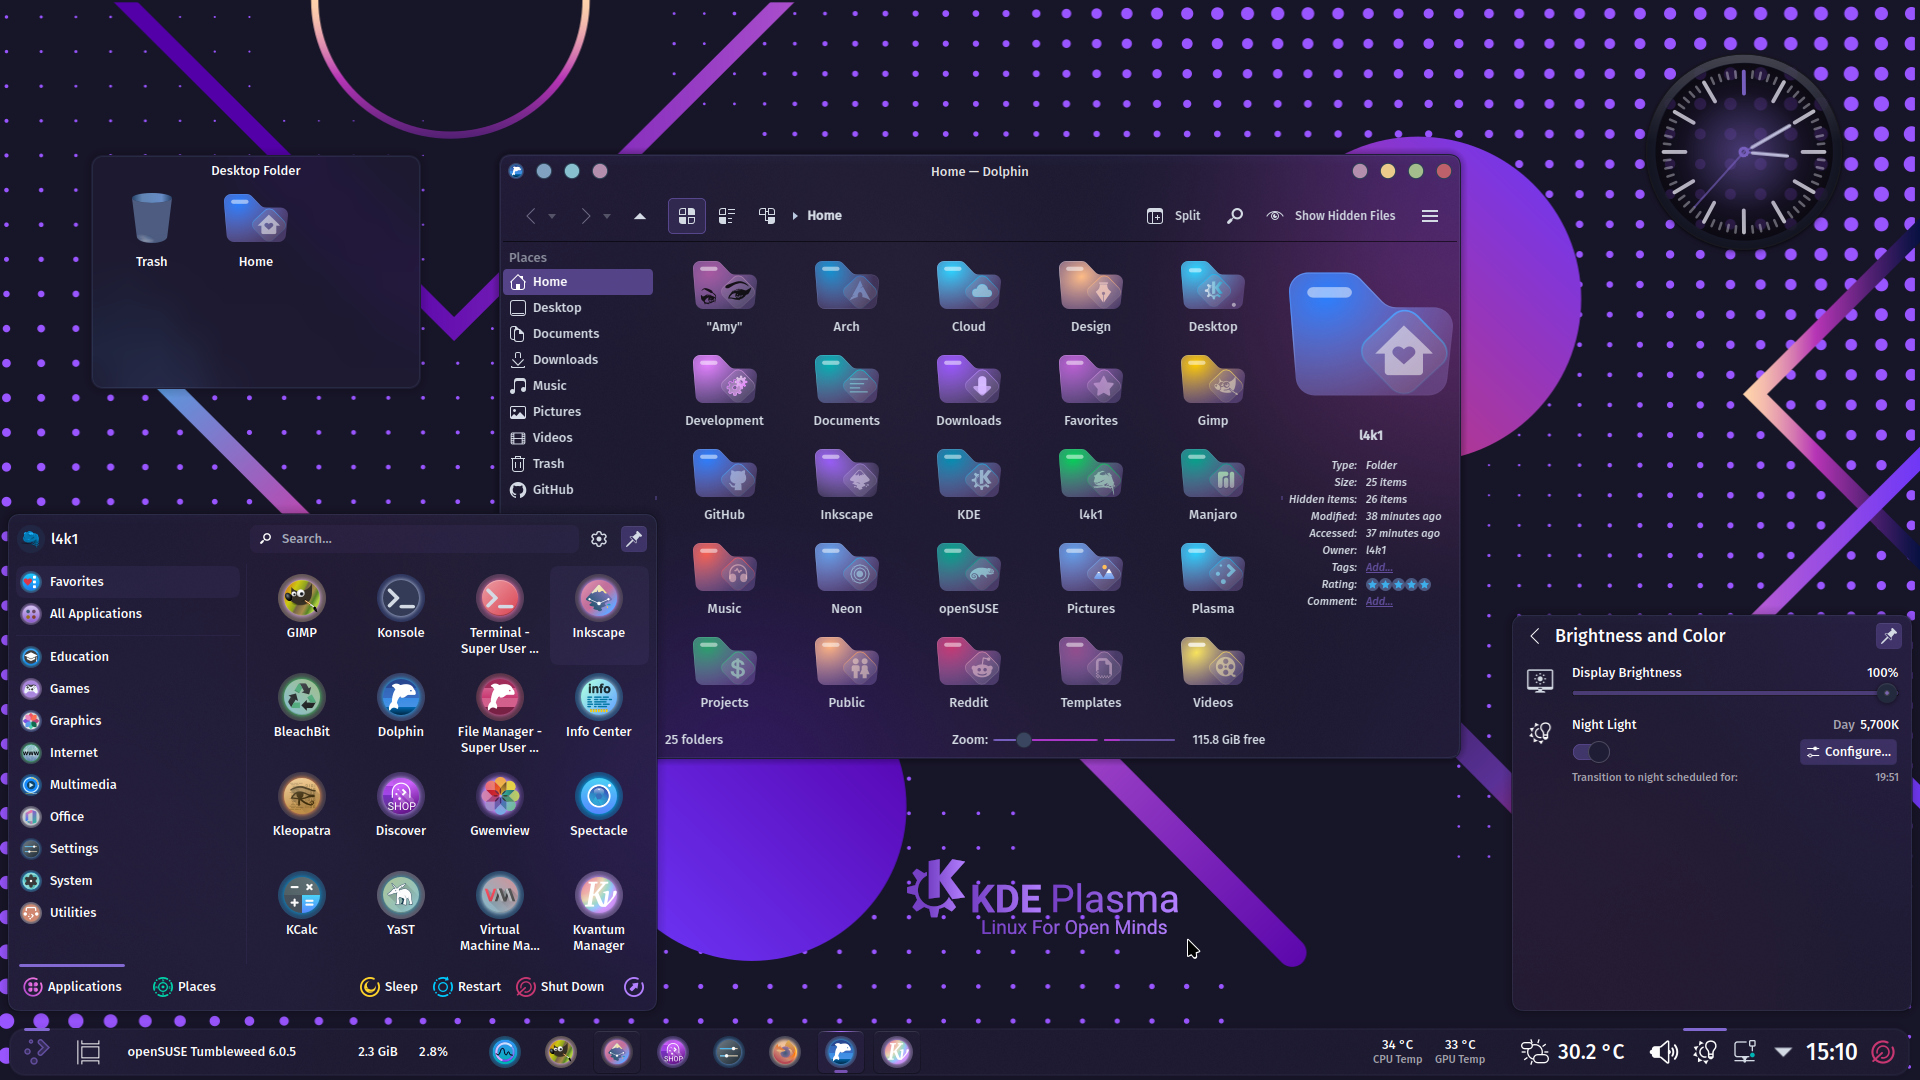Open the Utilities category

[x=128, y=913]
